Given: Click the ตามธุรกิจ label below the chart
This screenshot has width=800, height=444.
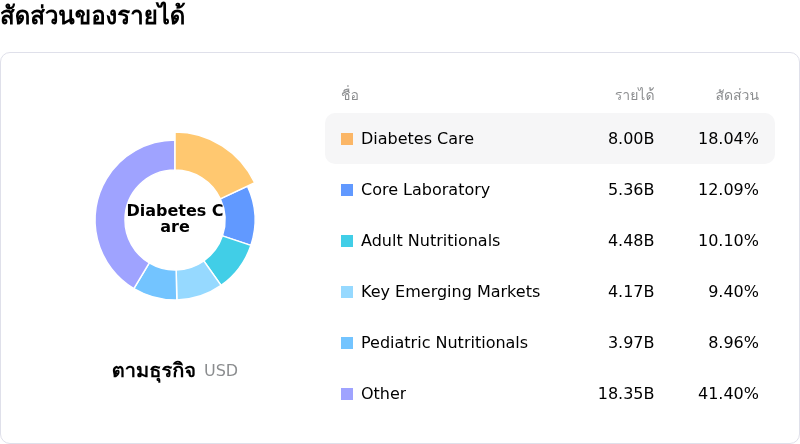Looking at the screenshot, I should tap(153, 371).
